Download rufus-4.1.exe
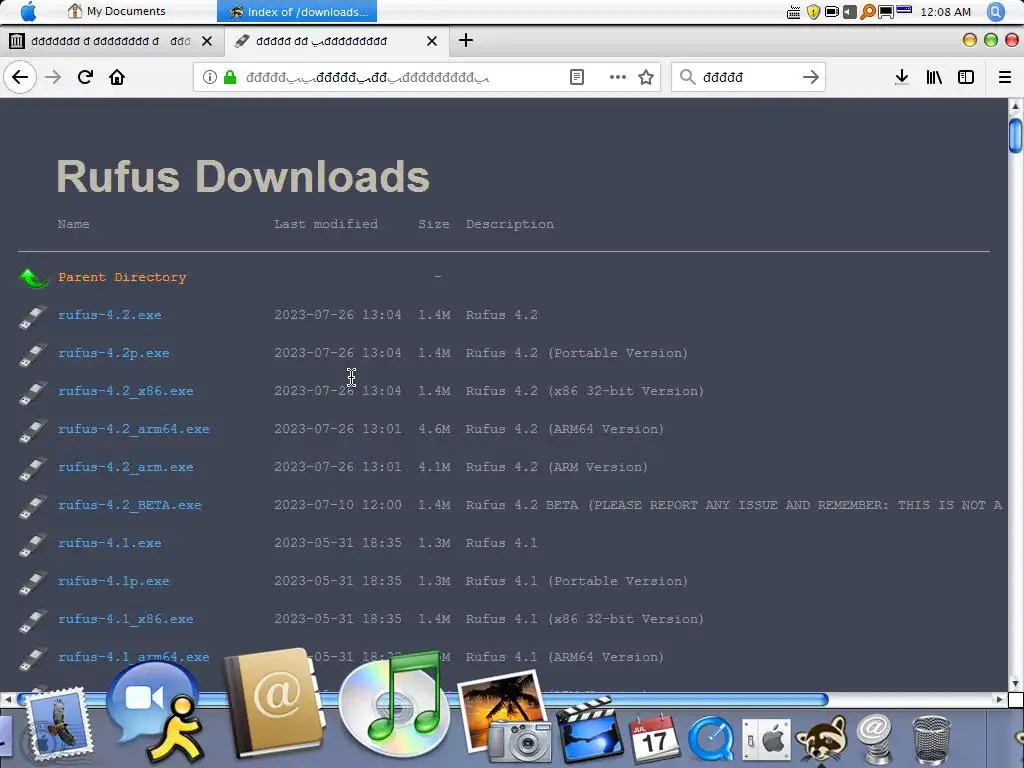The height and width of the screenshot is (768, 1024). pyautogui.click(x=110, y=543)
